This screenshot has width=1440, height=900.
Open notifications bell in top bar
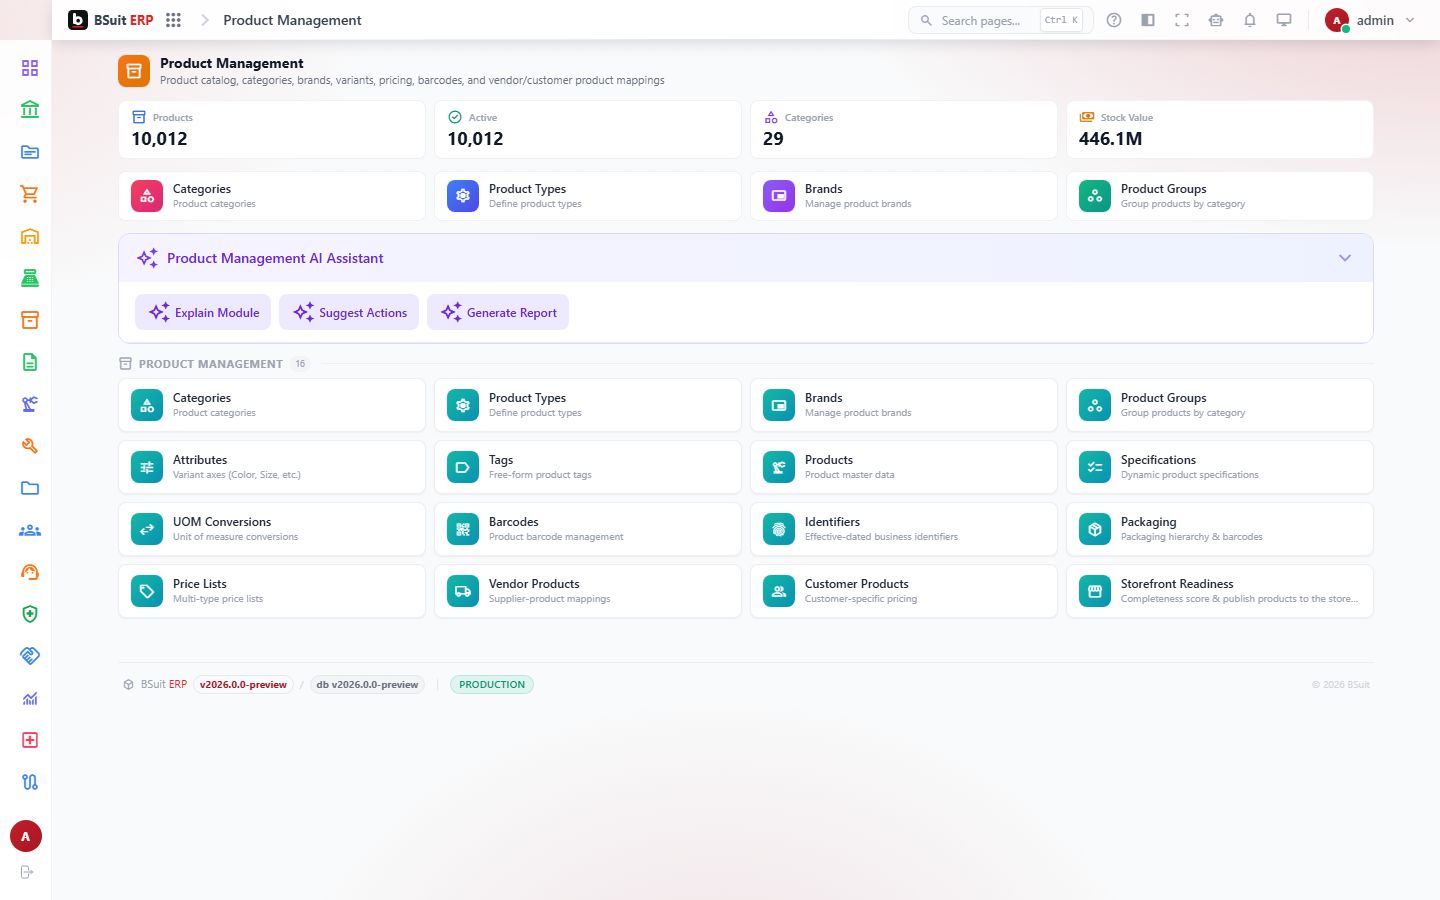click(1250, 20)
